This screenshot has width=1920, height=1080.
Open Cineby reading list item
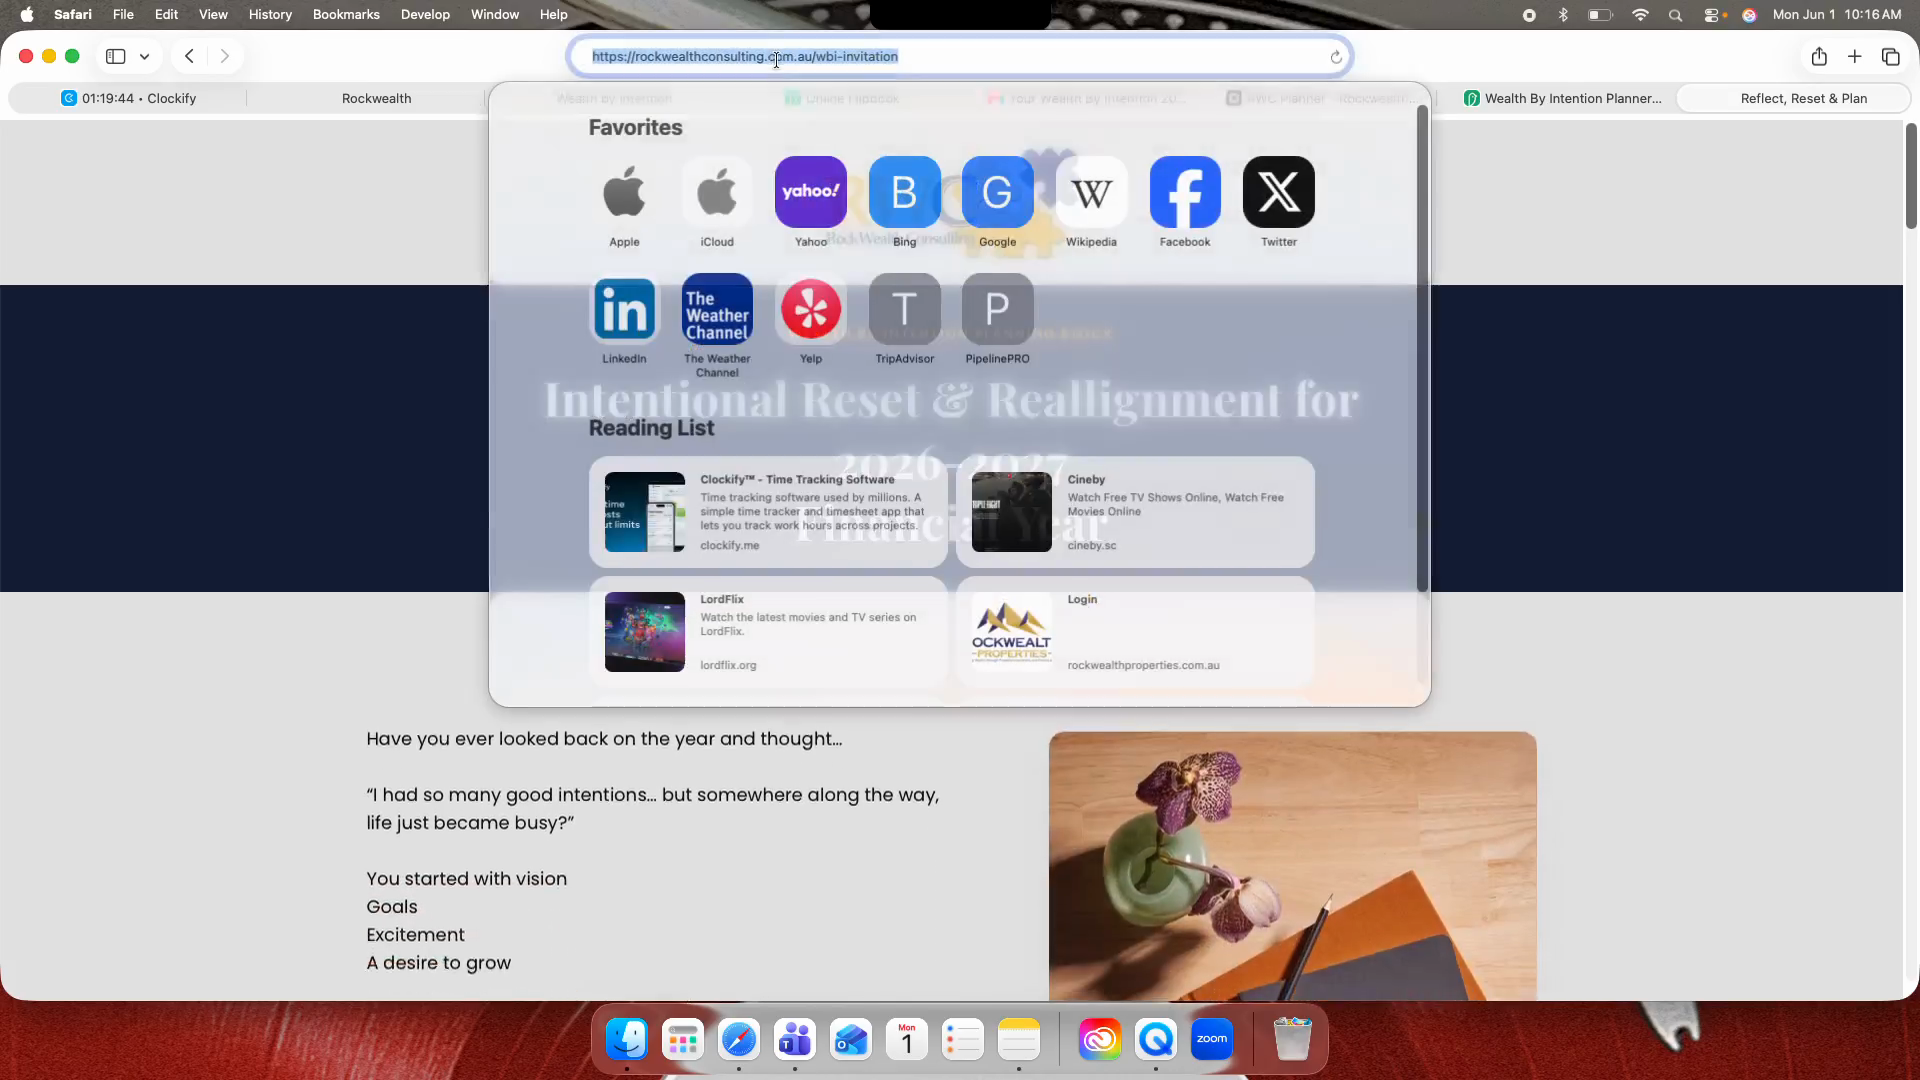point(1135,512)
